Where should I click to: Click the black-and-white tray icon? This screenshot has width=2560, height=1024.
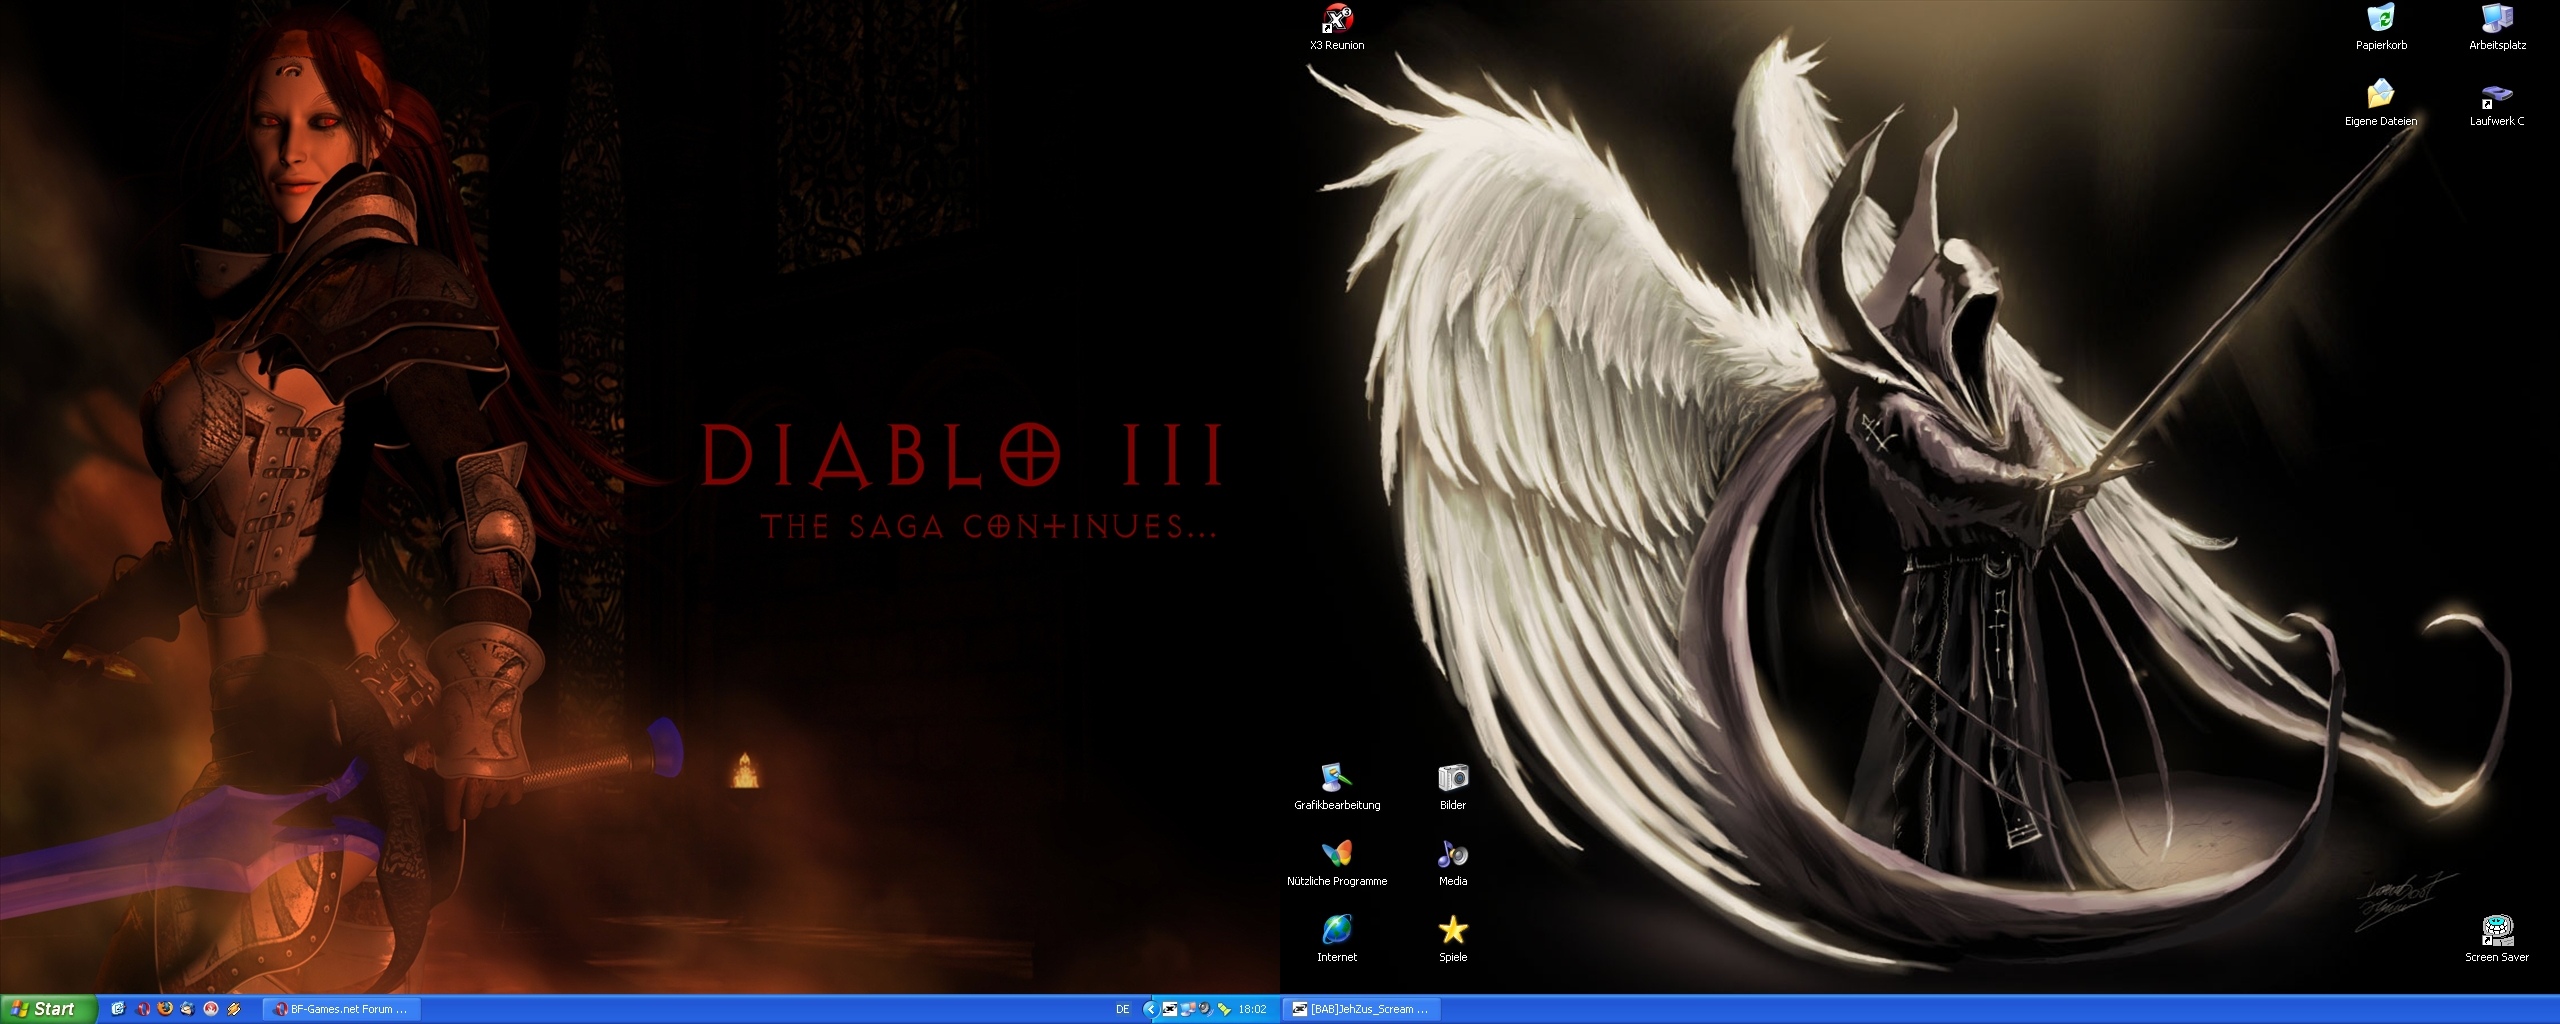point(1169,1009)
